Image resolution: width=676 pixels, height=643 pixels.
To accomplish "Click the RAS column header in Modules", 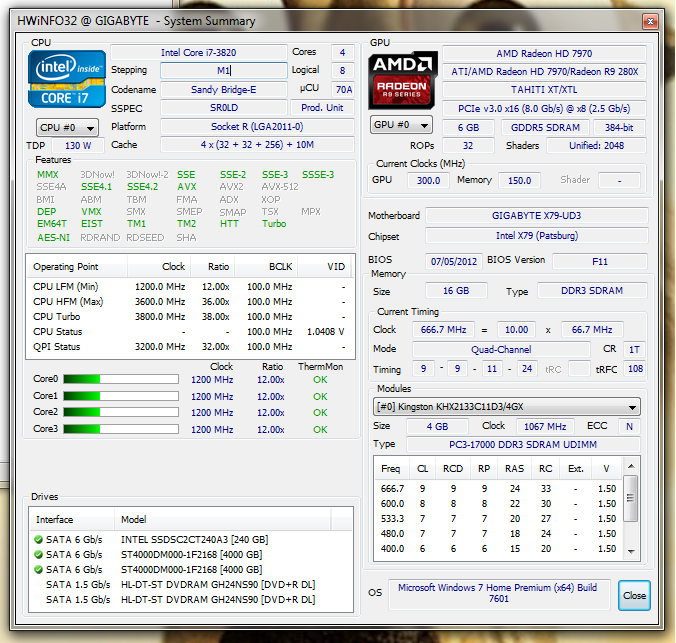I will click(514, 469).
